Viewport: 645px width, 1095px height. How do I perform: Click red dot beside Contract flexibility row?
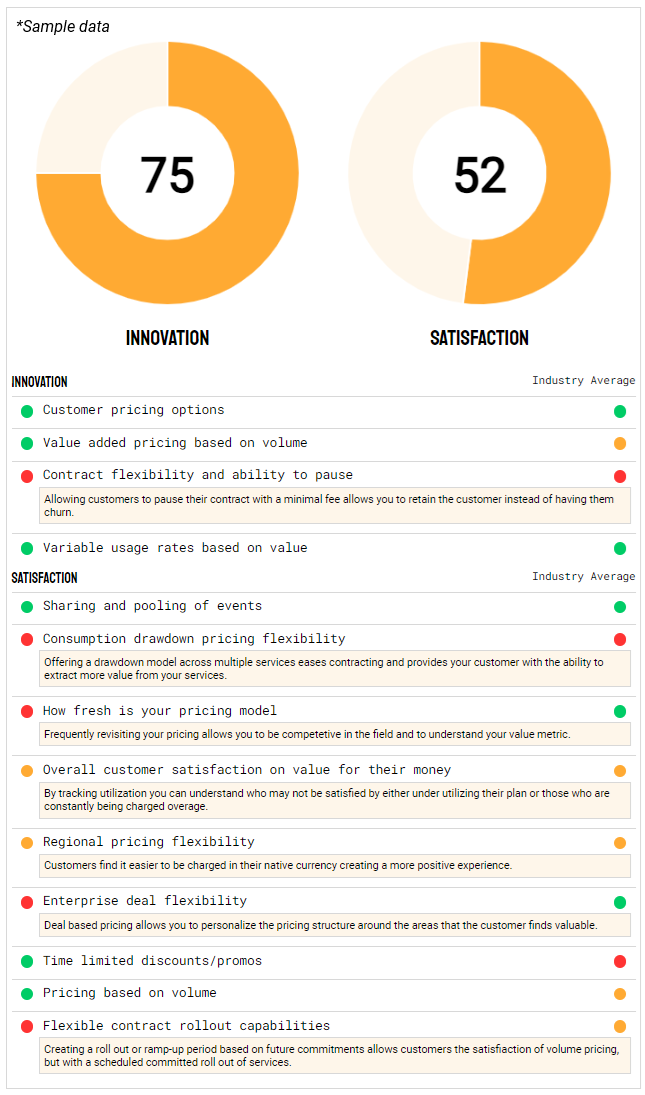27,476
